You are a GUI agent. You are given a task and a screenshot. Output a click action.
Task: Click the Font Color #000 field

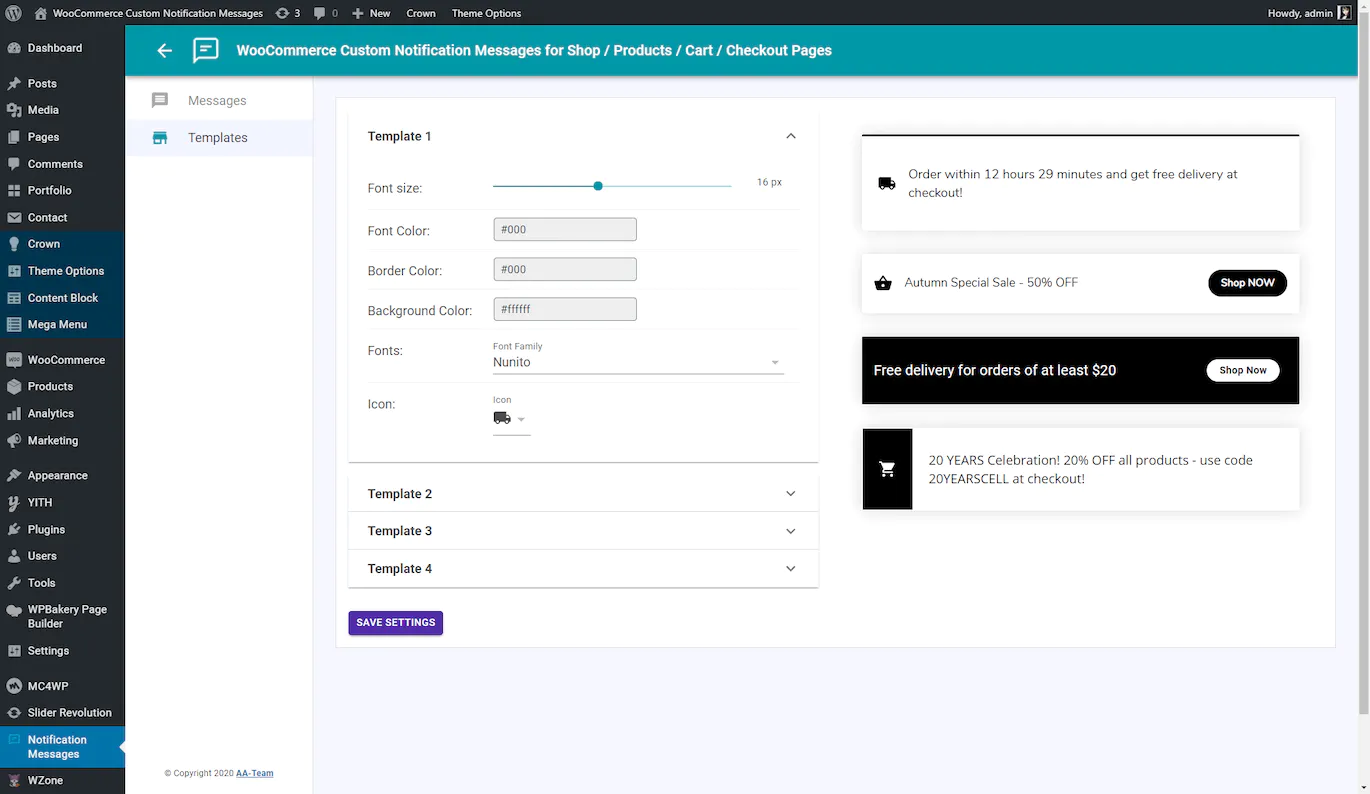(565, 229)
